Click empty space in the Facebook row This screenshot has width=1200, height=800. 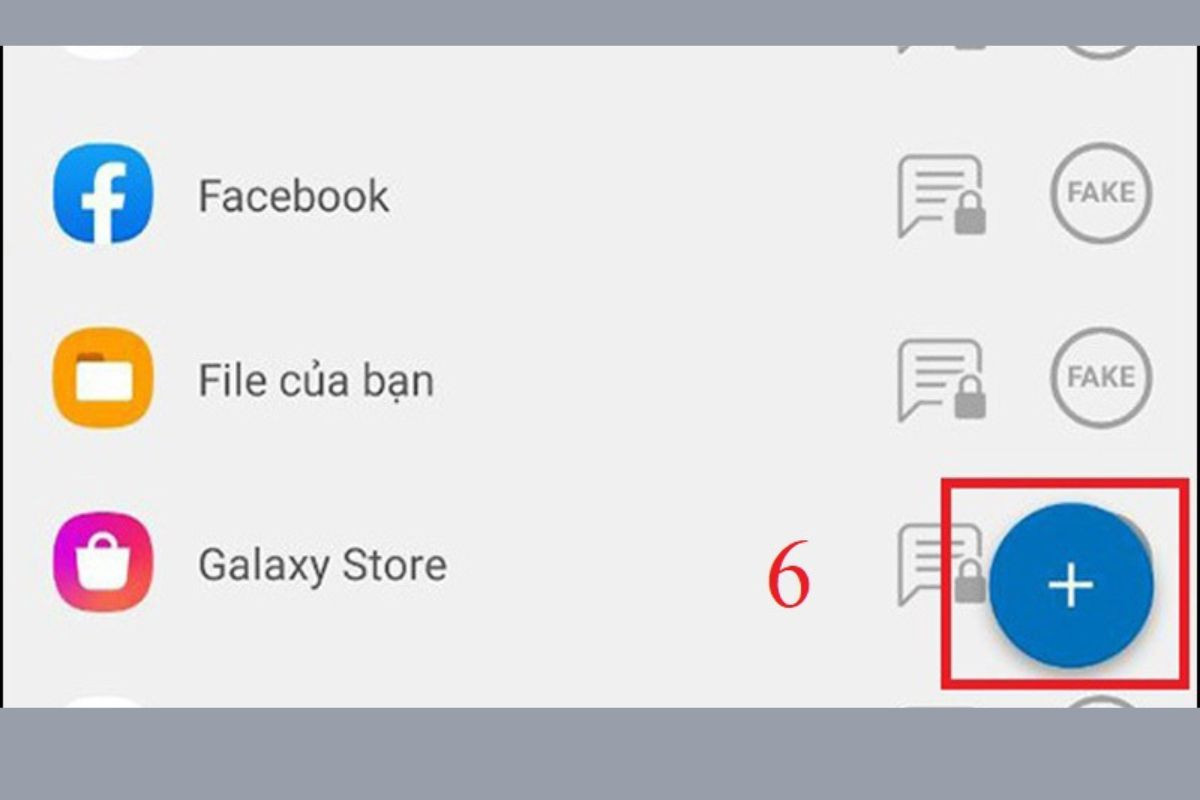click(x=640, y=195)
